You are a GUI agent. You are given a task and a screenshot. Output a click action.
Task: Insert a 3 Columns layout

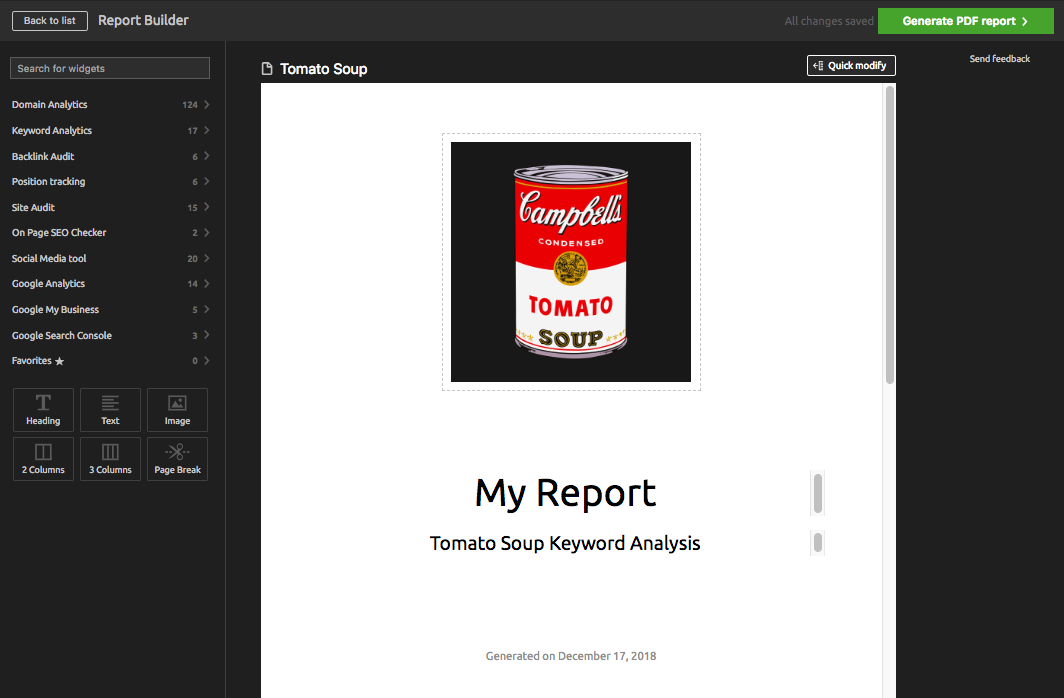pos(110,459)
